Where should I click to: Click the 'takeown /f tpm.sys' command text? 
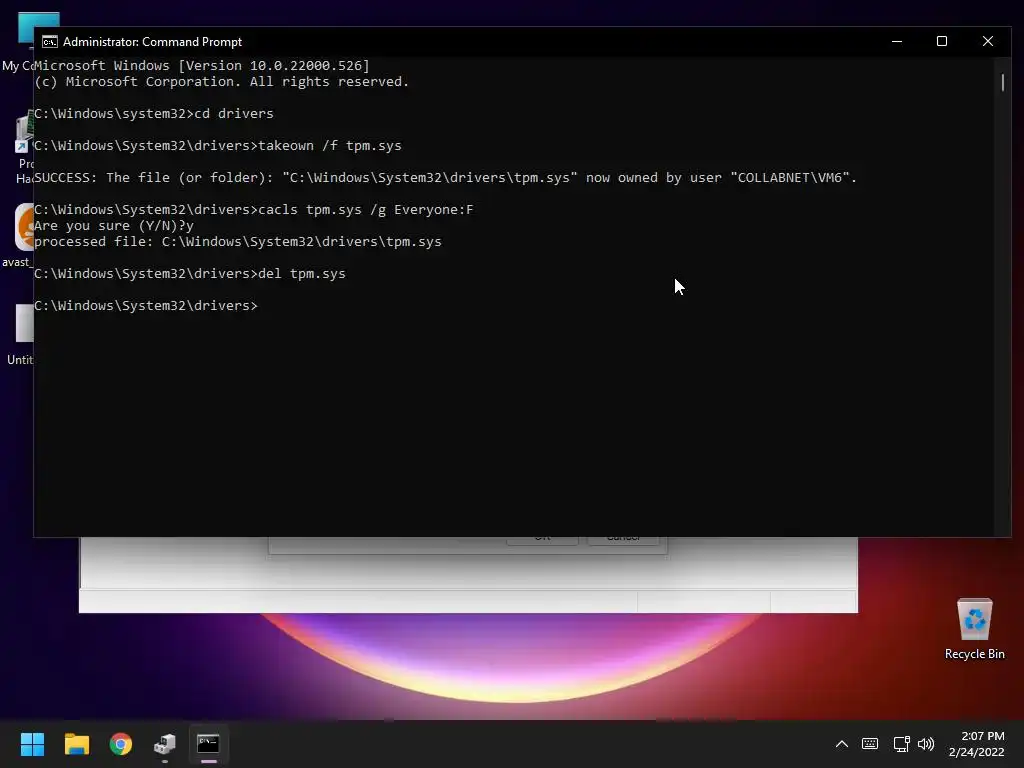[330, 146]
